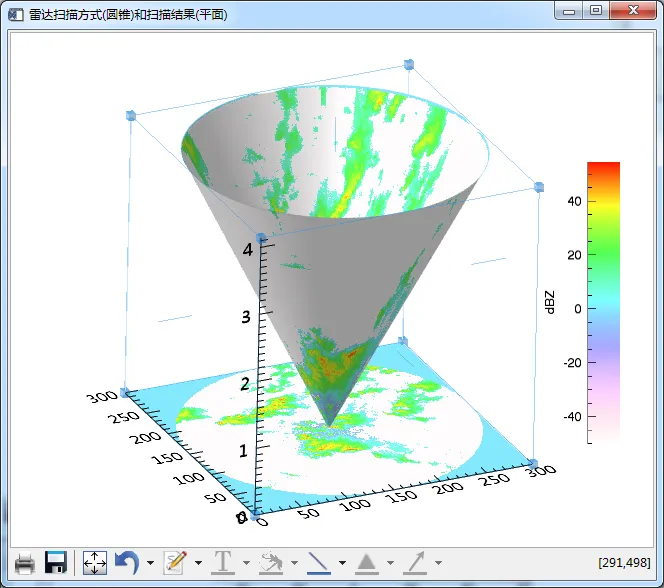This screenshot has width=664, height=588.
Task: Expand the pencil tool dropdown arrow
Action: pos(198,563)
